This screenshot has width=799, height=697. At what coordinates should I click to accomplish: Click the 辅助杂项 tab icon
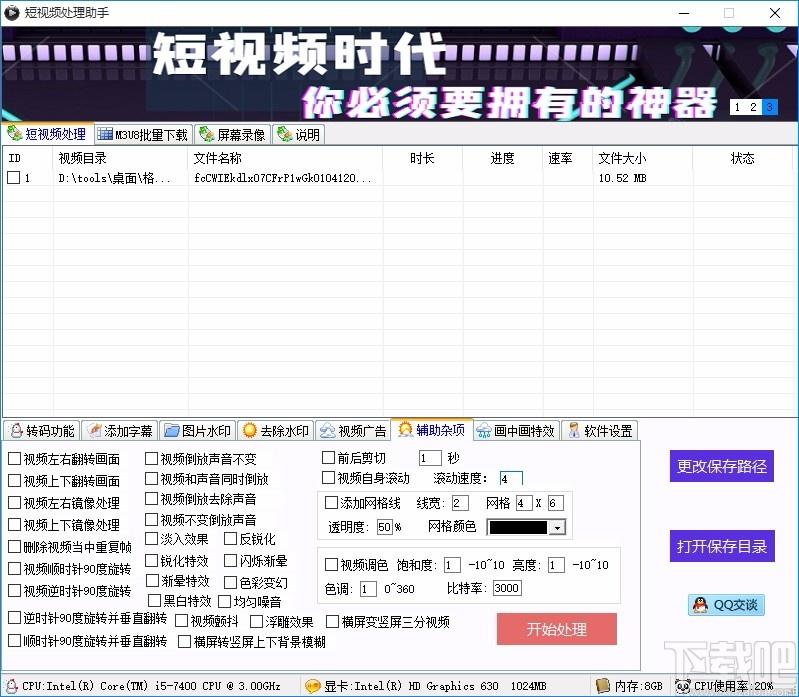tap(406, 430)
